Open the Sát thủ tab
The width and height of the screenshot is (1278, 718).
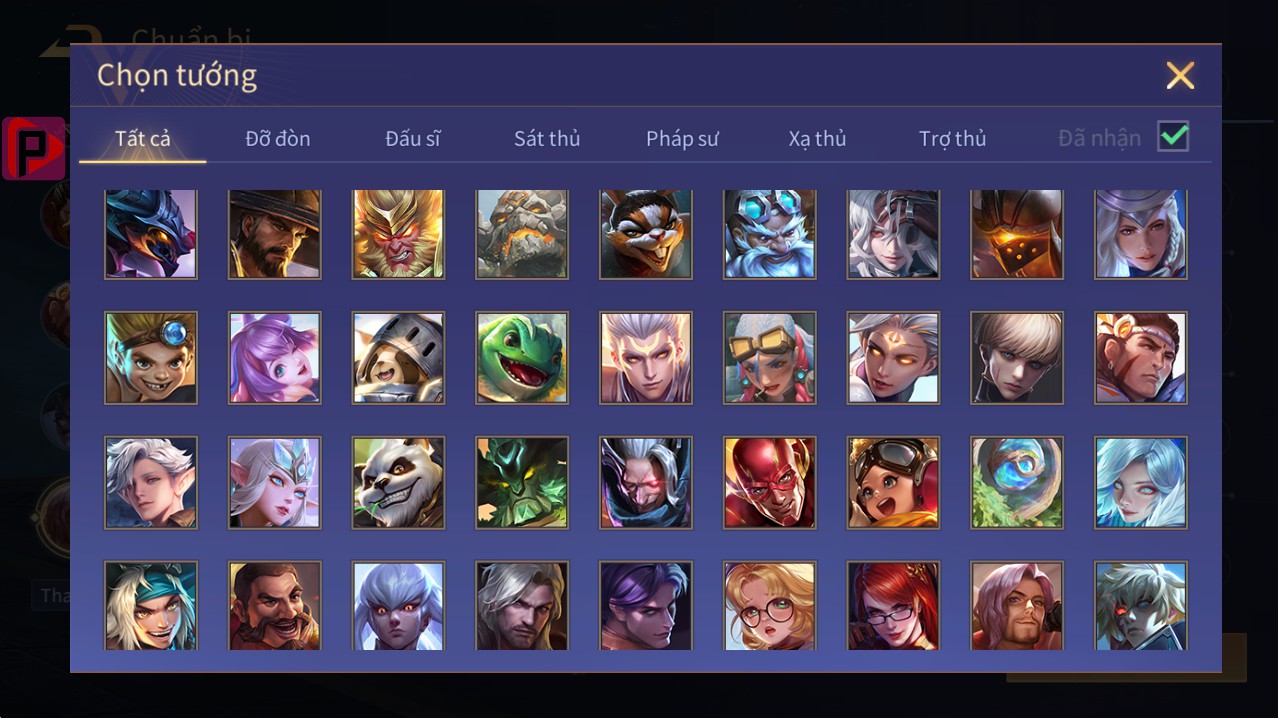[547, 139]
